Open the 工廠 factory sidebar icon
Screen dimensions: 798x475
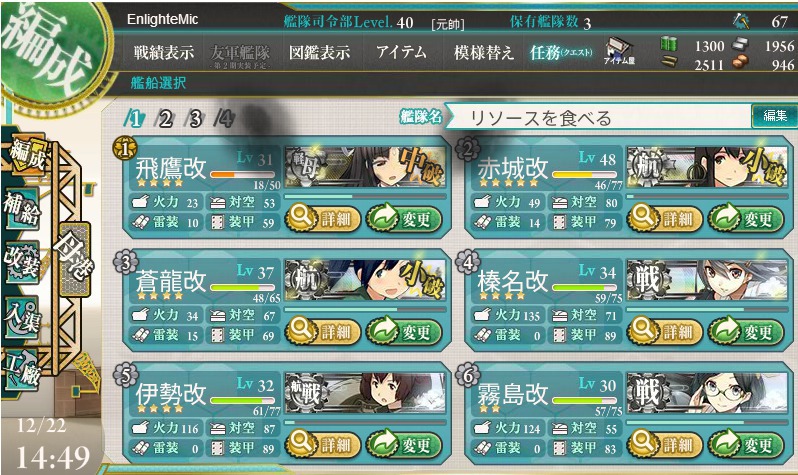click(x=21, y=370)
